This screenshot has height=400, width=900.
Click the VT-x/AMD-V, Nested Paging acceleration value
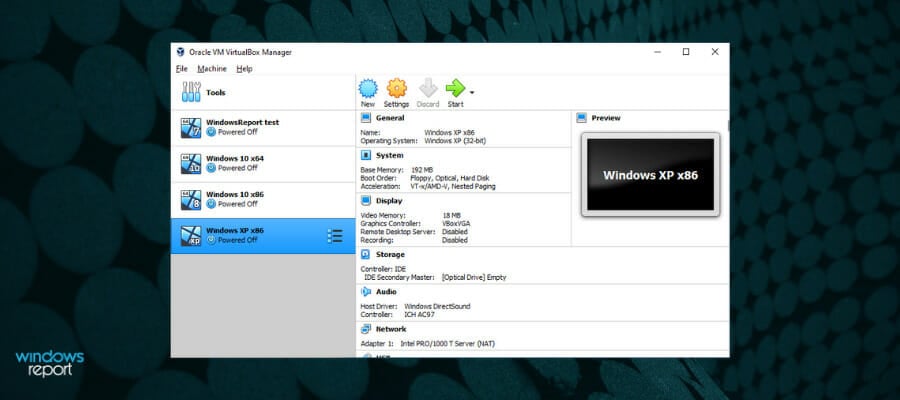tap(452, 187)
